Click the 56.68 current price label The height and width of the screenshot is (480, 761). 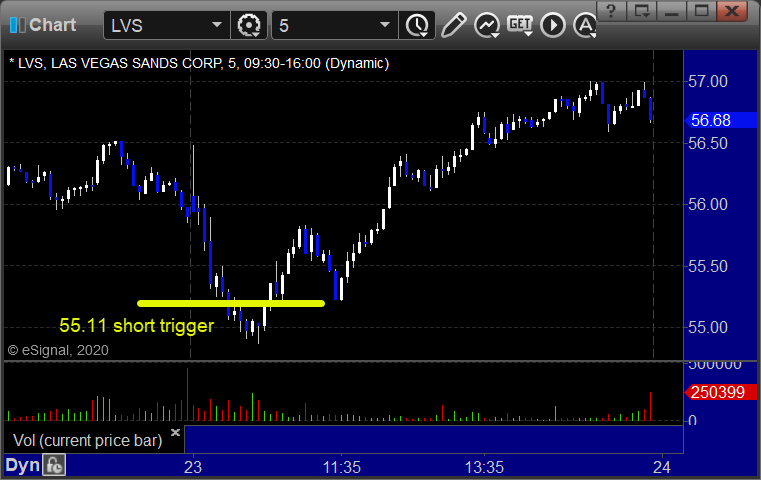coord(720,120)
